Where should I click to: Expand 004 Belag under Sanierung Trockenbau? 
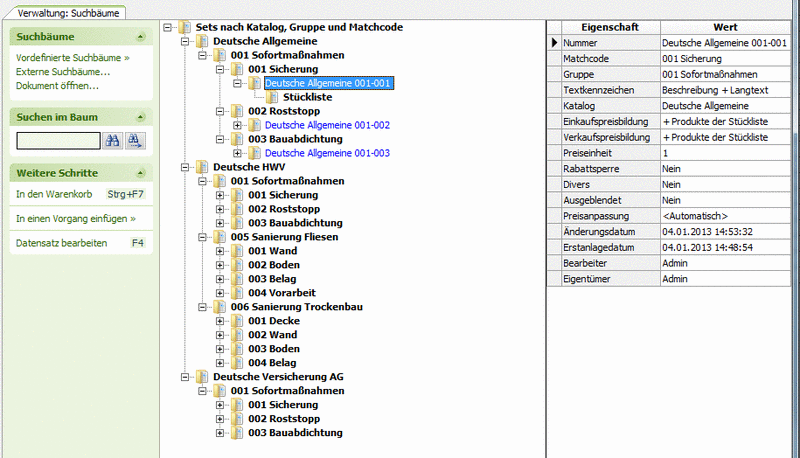[x=220, y=363]
